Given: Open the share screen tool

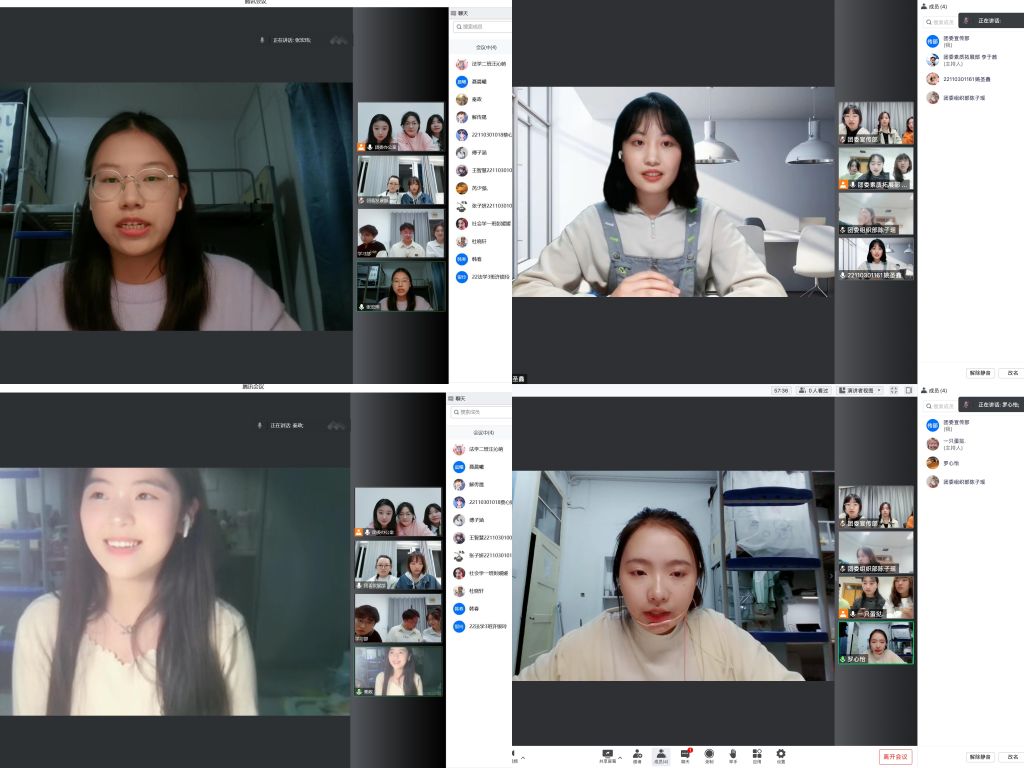Looking at the screenshot, I should 607,755.
